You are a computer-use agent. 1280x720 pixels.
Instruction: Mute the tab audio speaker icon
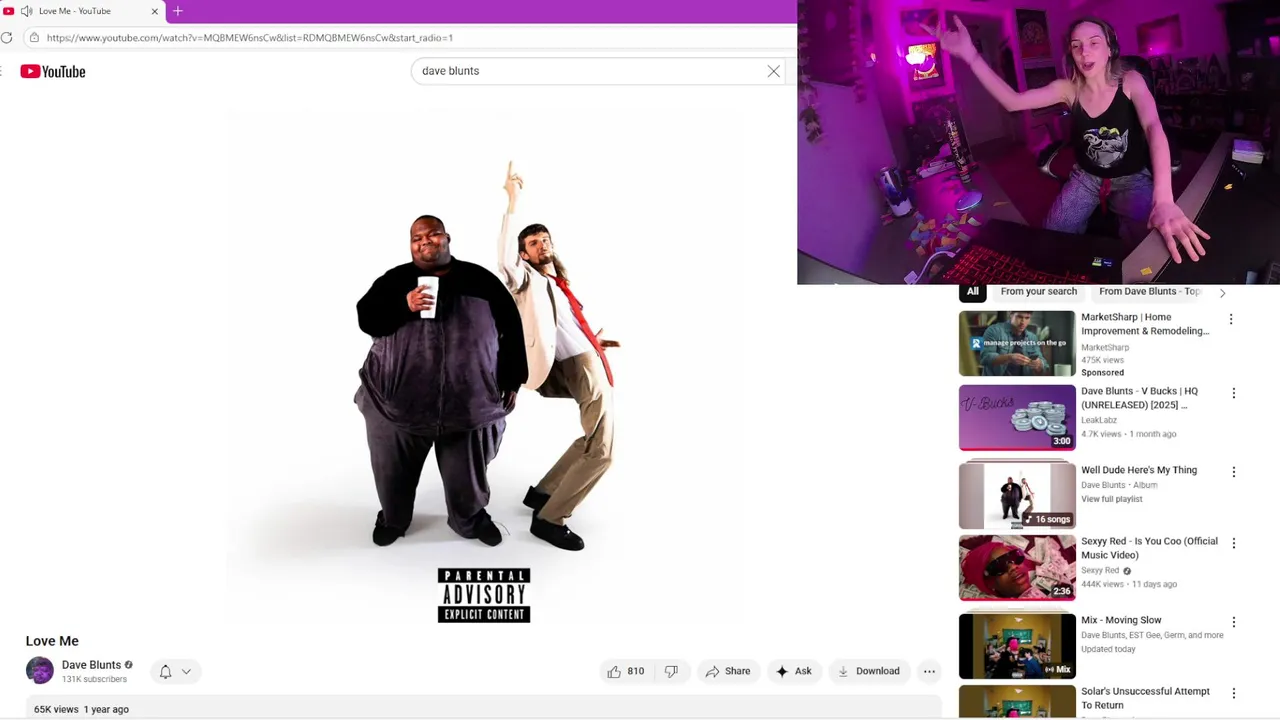(x=26, y=11)
